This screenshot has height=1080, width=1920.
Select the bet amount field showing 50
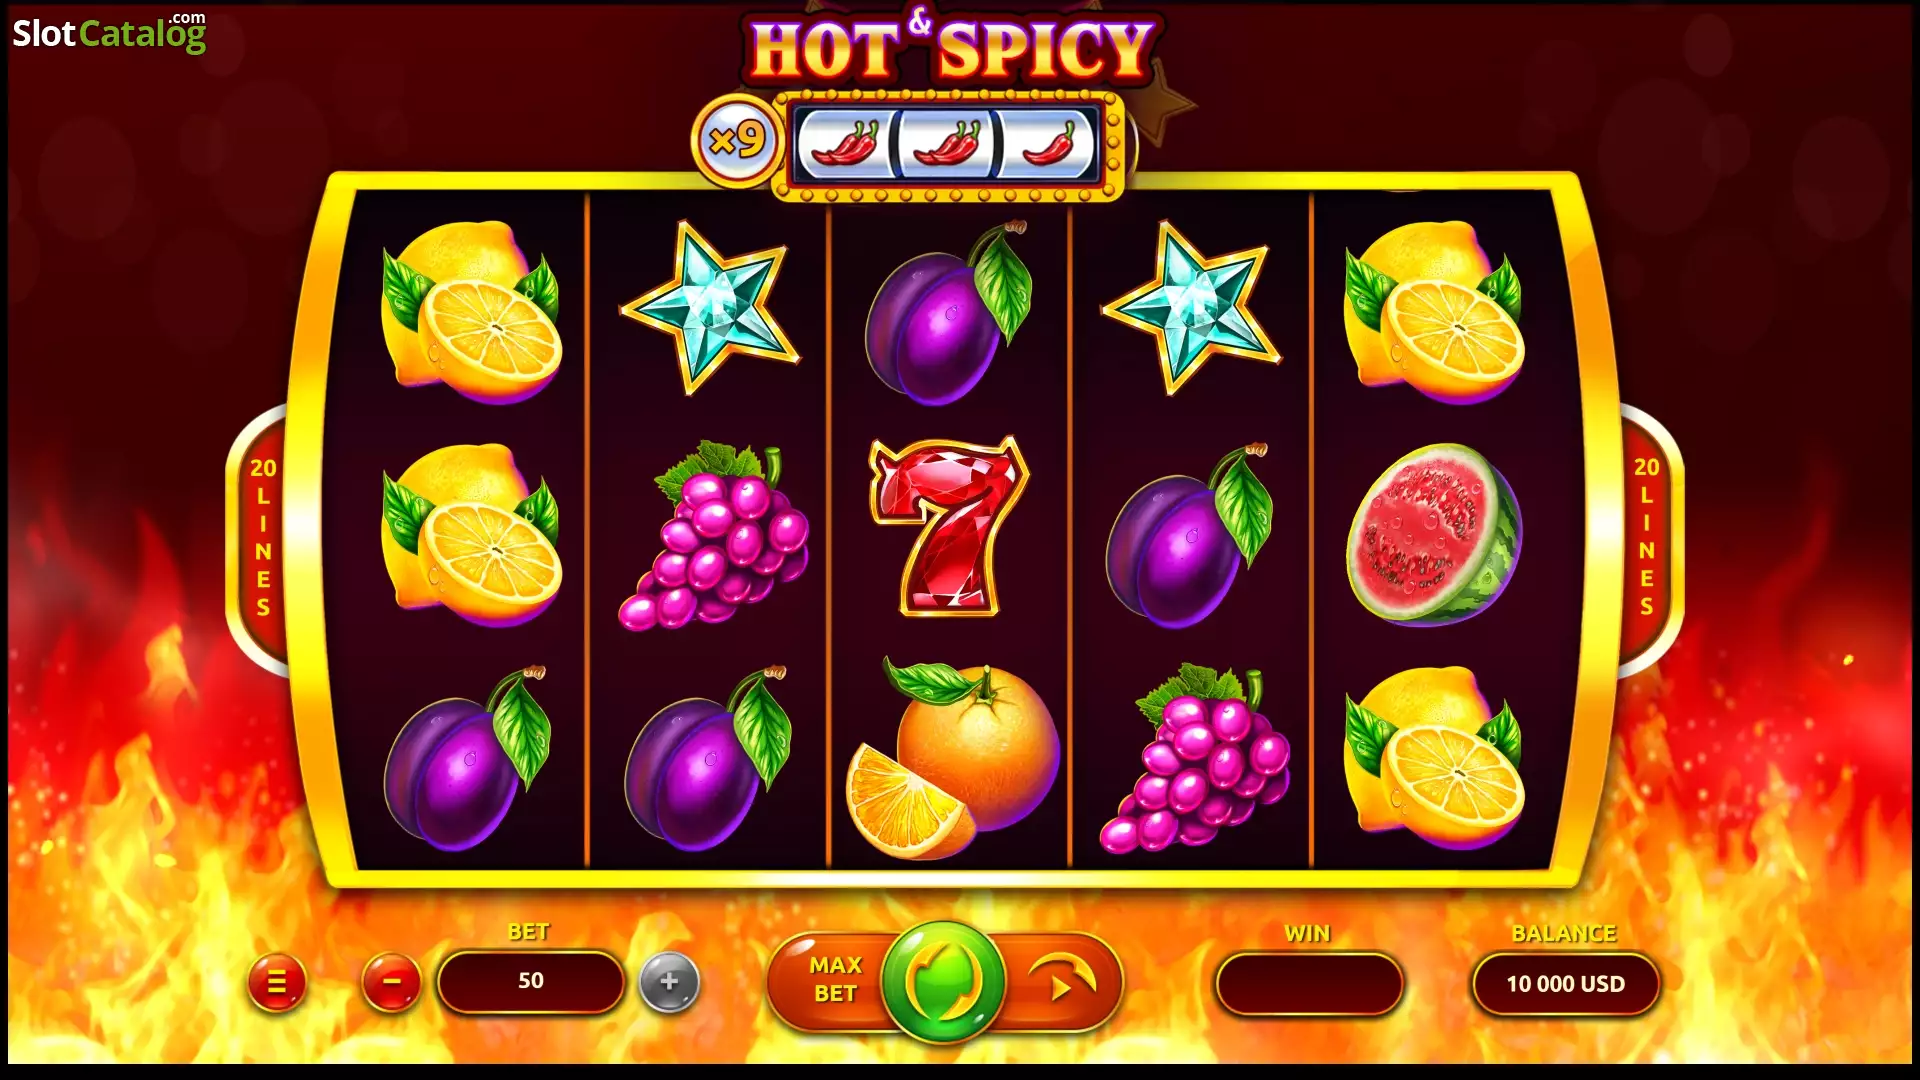531,982
